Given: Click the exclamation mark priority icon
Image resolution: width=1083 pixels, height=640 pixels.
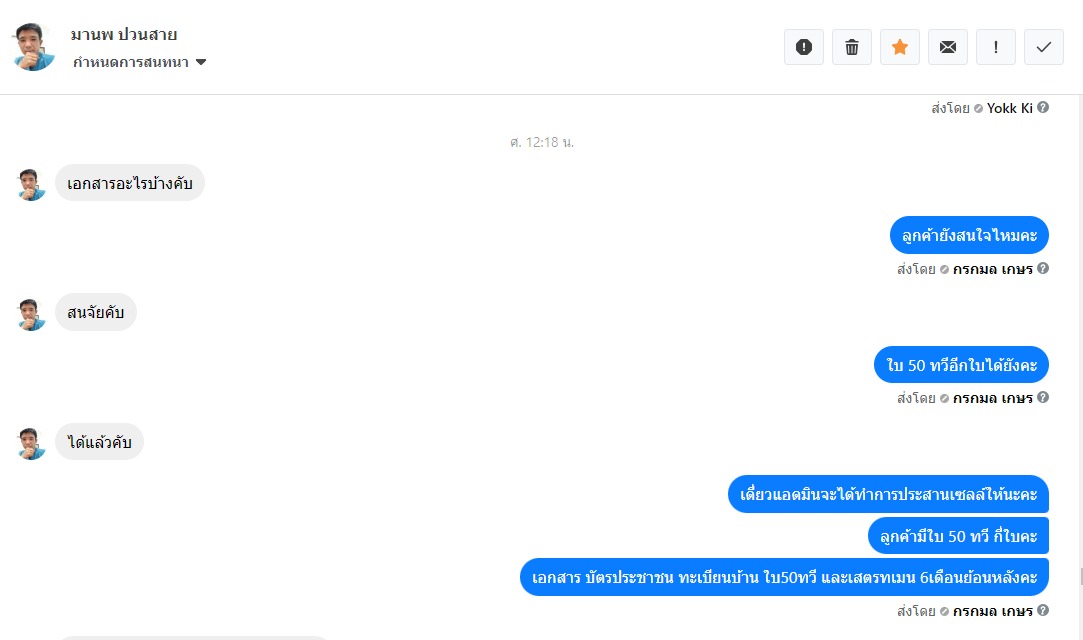Looking at the screenshot, I should 995,47.
